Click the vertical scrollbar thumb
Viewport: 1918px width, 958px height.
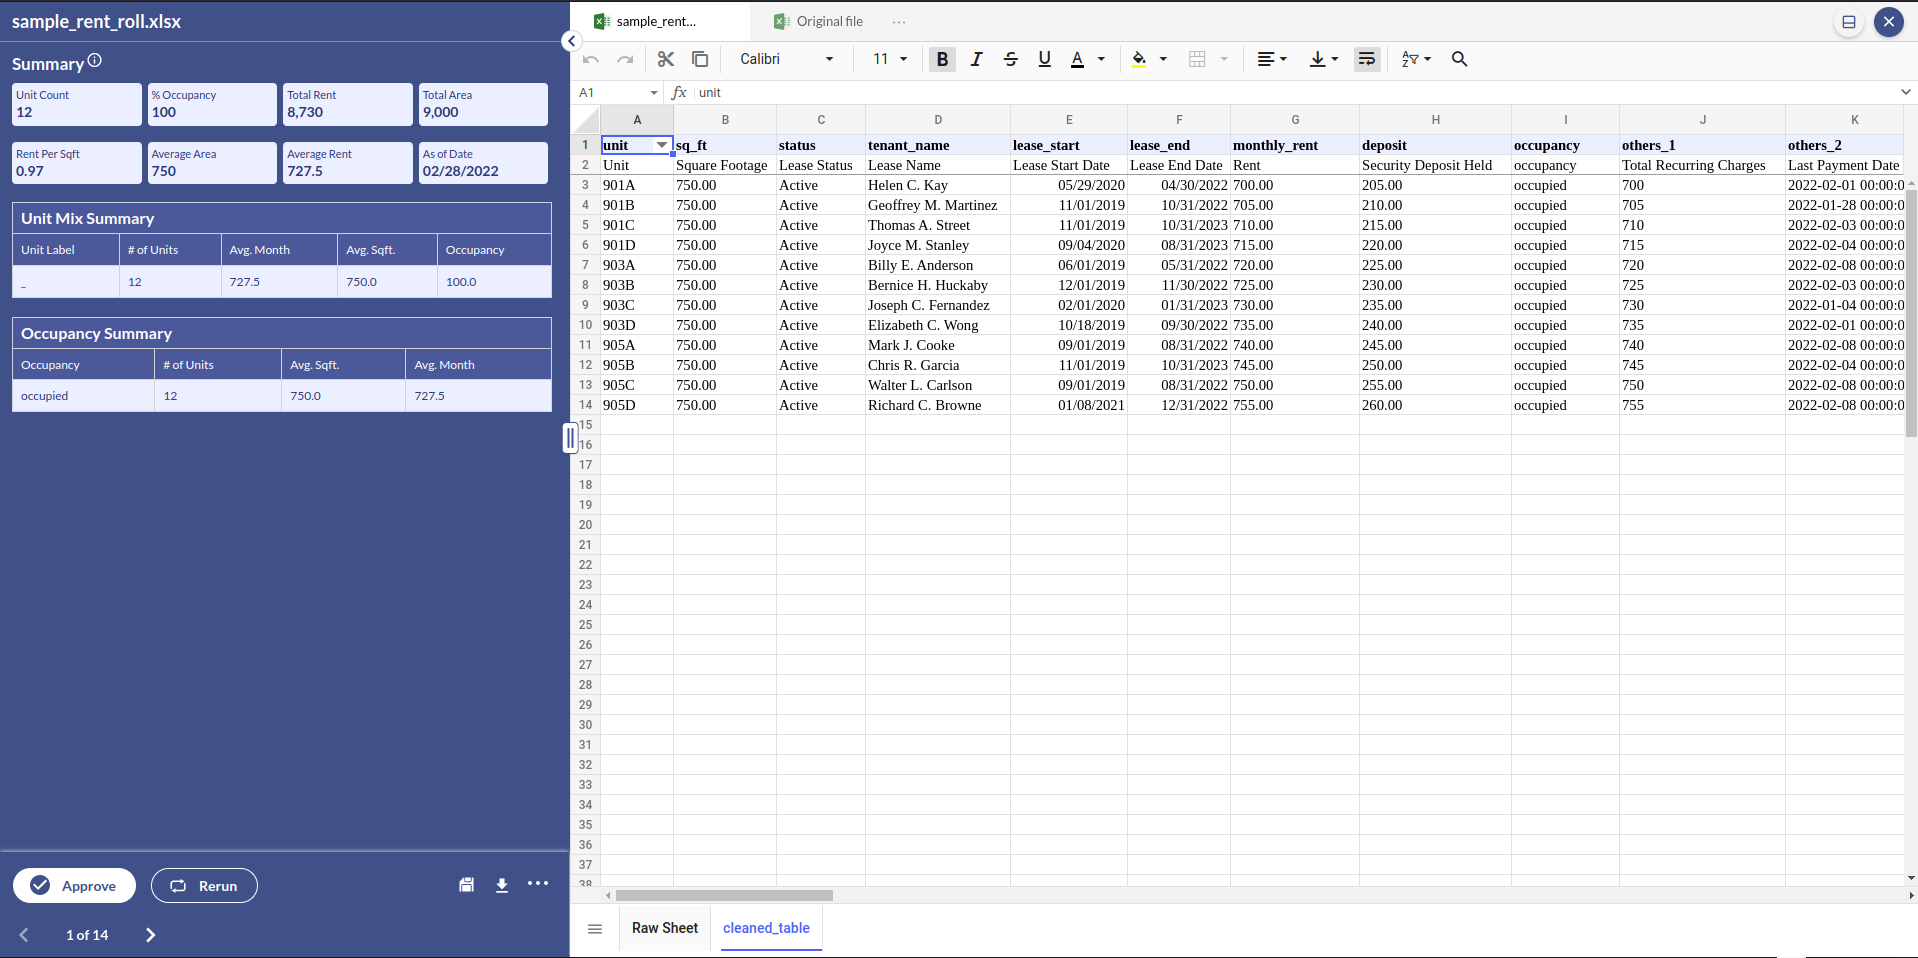(x=1911, y=313)
